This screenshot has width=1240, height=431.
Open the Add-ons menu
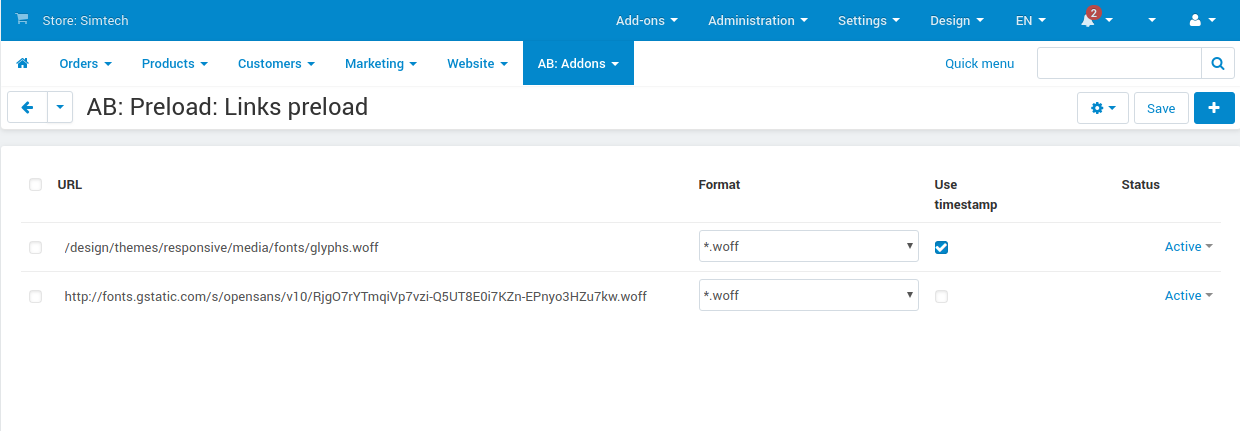coord(646,20)
